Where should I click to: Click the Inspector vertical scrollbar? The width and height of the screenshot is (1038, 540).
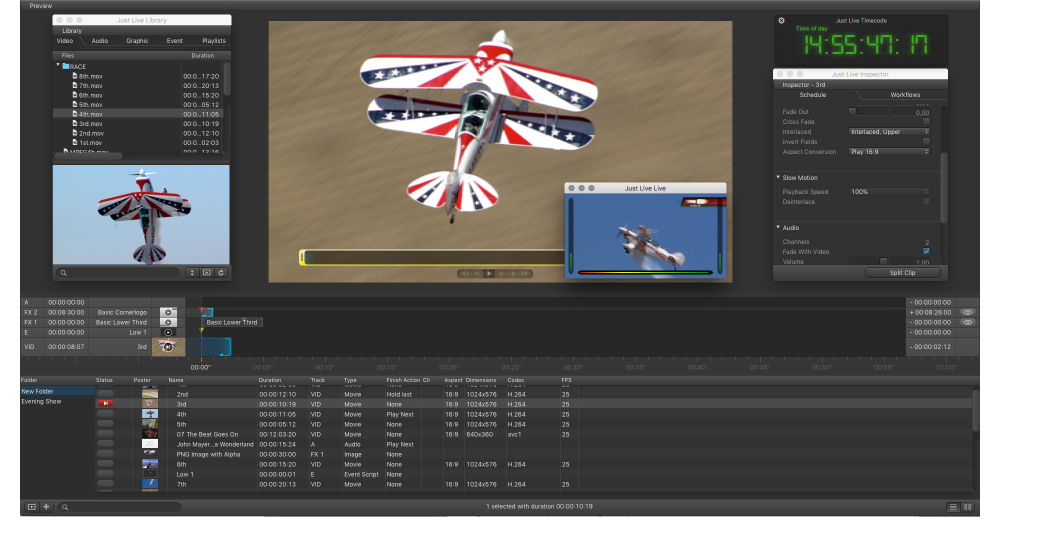point(943,187)
